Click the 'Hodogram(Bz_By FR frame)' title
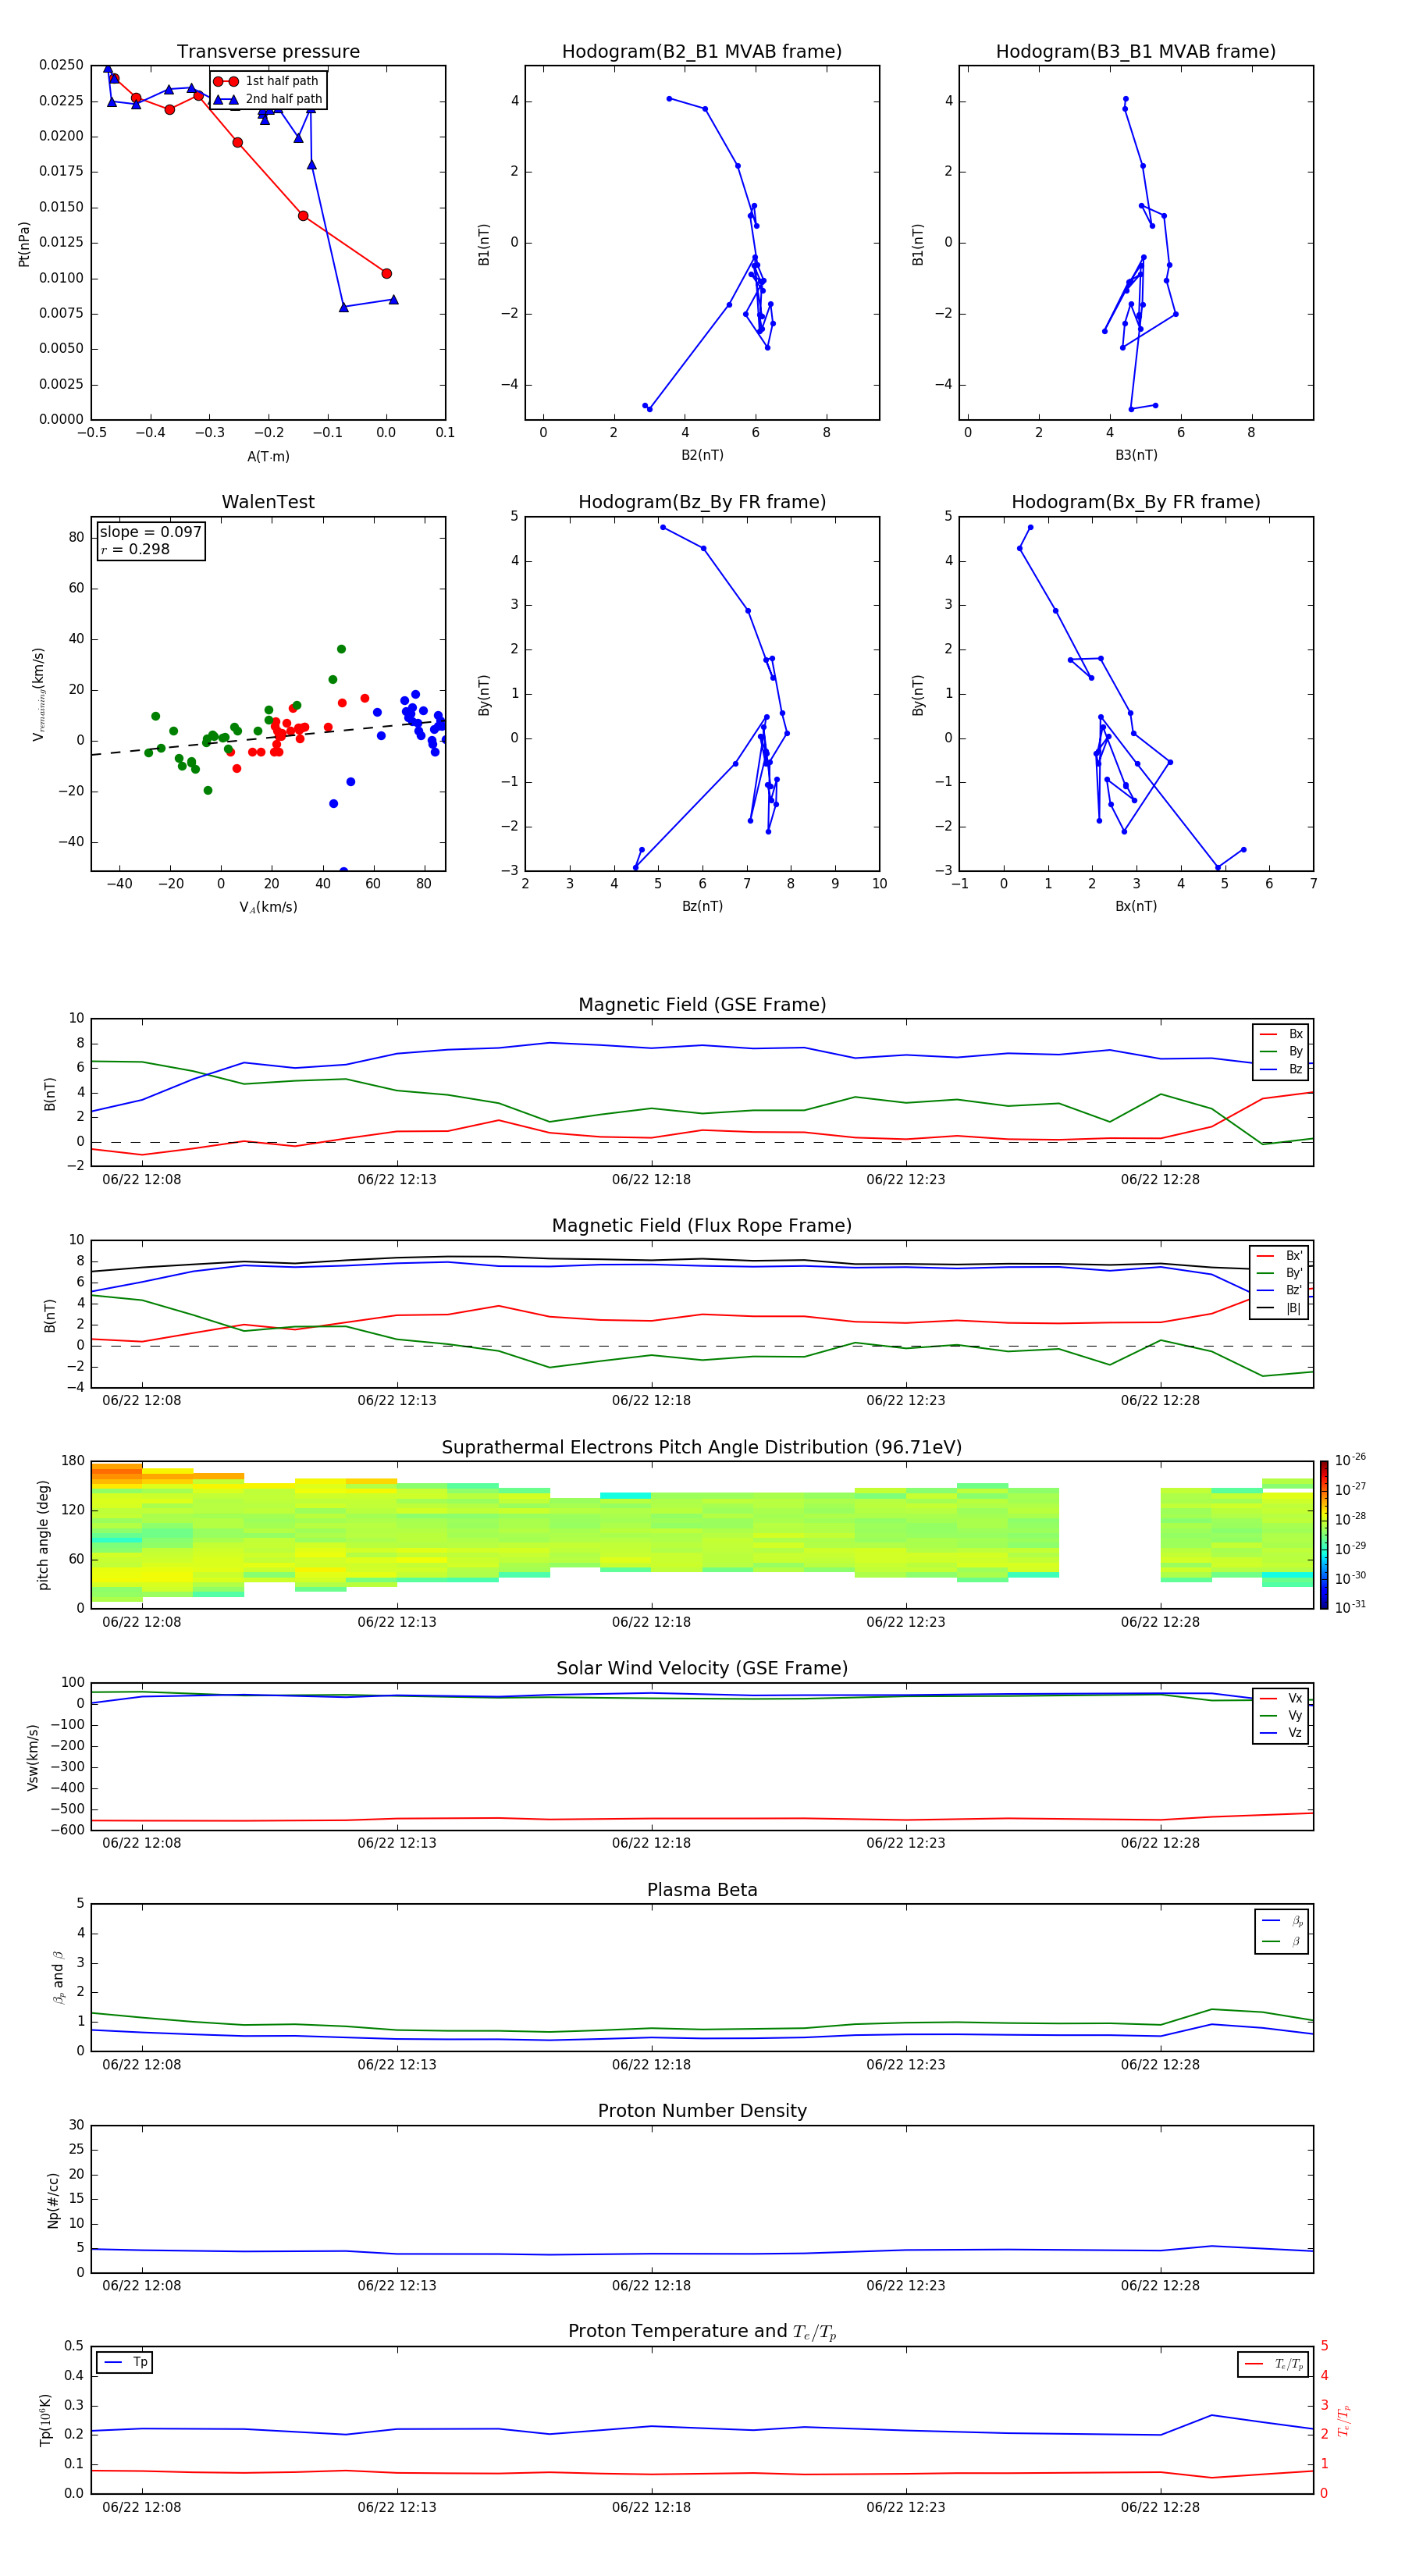Screen dimensions: 1405x2576 pyautogui.click(x=702, y=502)
